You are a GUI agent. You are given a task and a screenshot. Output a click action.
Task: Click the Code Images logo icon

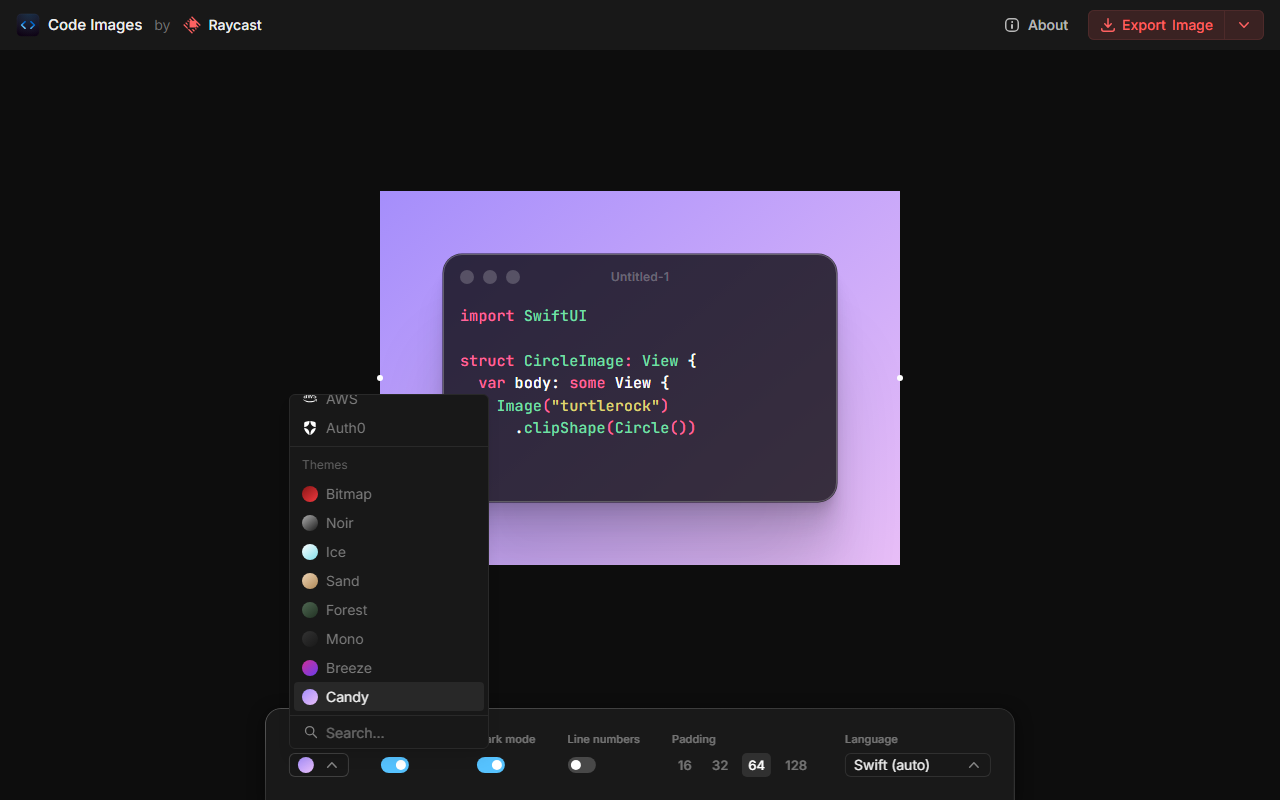[28, 25]
